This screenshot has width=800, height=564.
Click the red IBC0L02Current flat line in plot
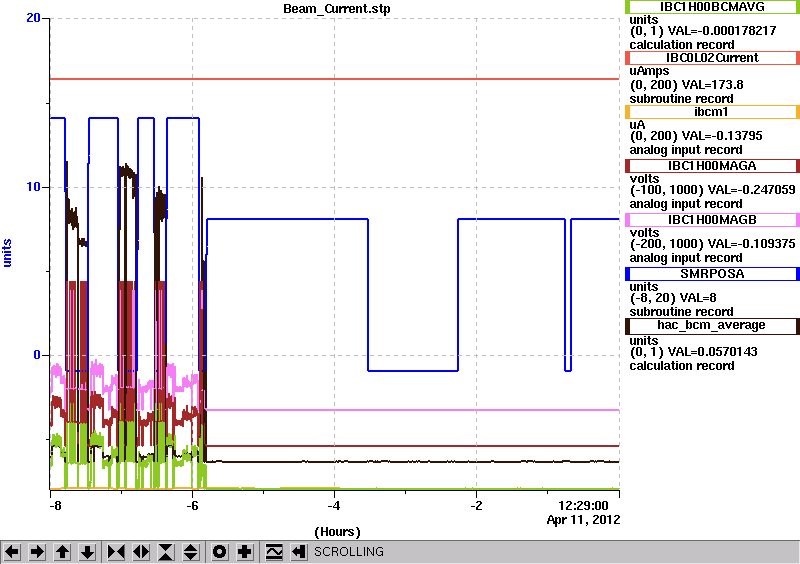[334, 79]
